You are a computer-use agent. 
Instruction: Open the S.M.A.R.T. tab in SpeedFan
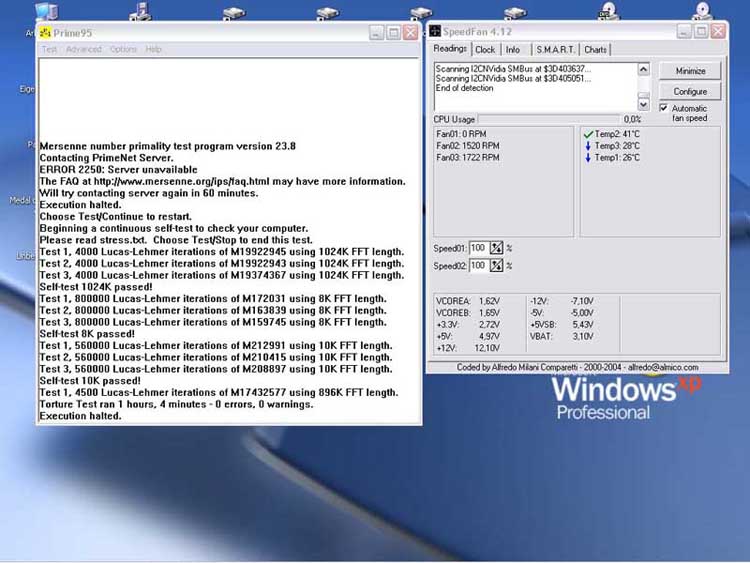tap(555, 50)
